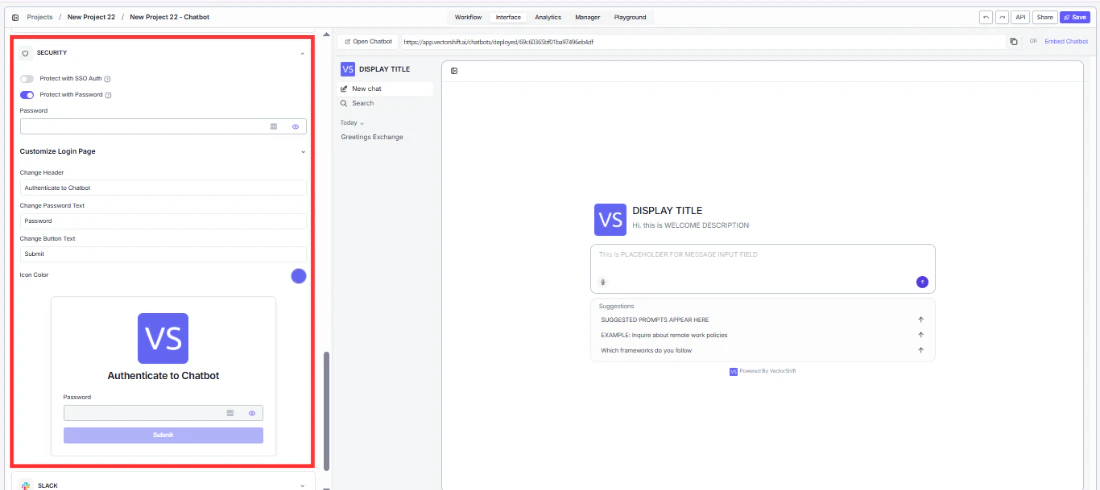
Task: Click small VS icon beside Powered By VectorShift
Action: (x=733, y=371)
